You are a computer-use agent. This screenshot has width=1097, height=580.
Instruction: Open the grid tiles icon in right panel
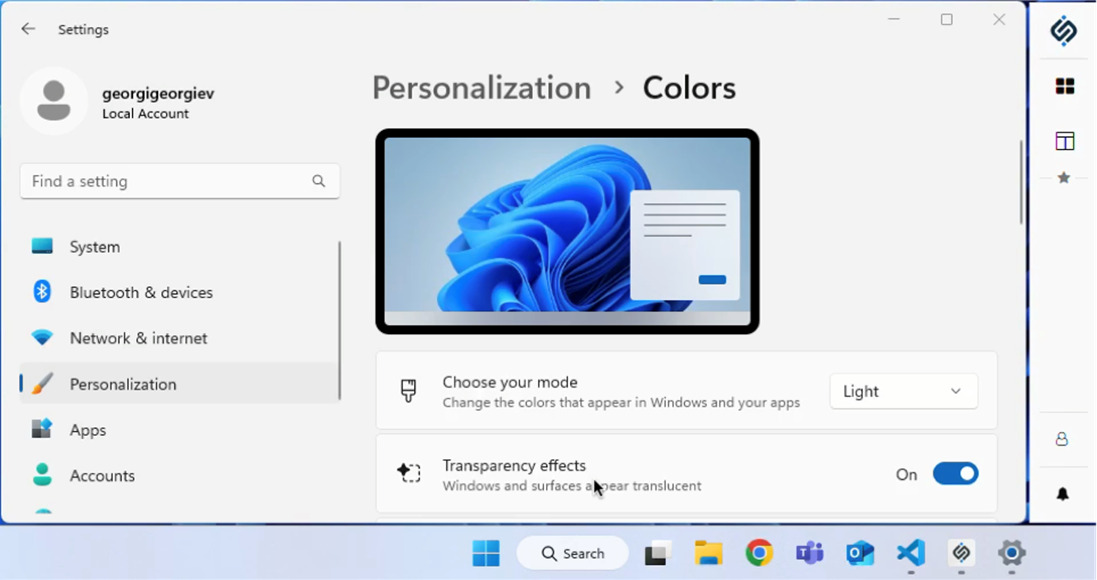(x=1065, y=86)
